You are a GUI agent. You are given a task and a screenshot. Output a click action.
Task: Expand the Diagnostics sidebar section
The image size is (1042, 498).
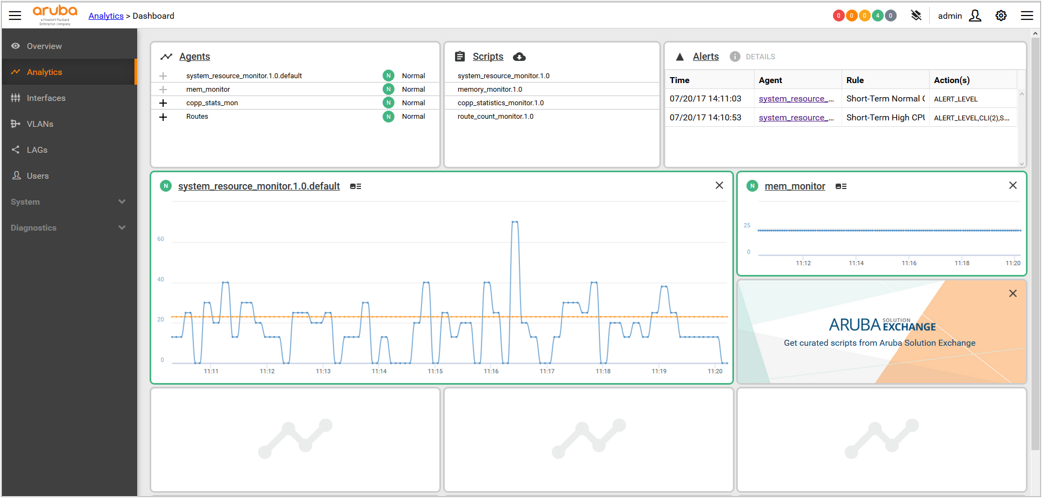(68, 227)
